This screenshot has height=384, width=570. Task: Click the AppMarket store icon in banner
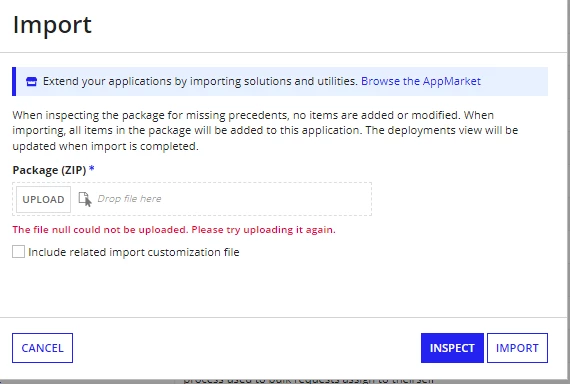pyautogui.click(x=32, y=81)
